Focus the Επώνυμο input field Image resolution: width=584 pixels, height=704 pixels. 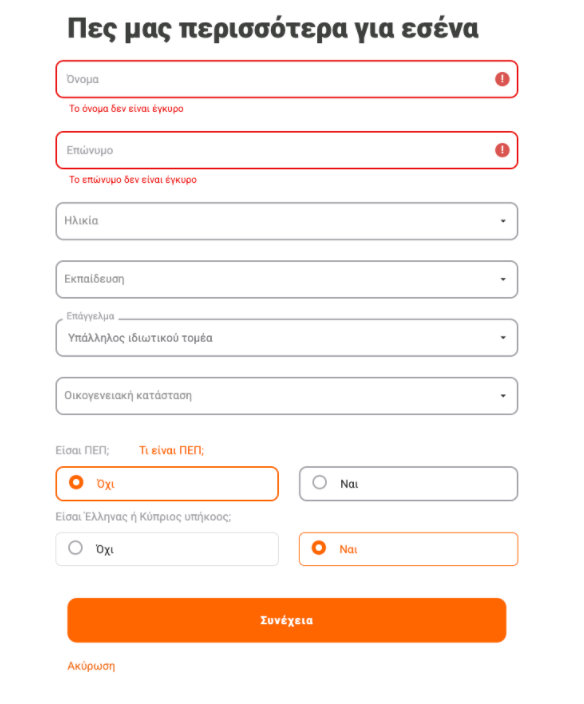[287, 150]
